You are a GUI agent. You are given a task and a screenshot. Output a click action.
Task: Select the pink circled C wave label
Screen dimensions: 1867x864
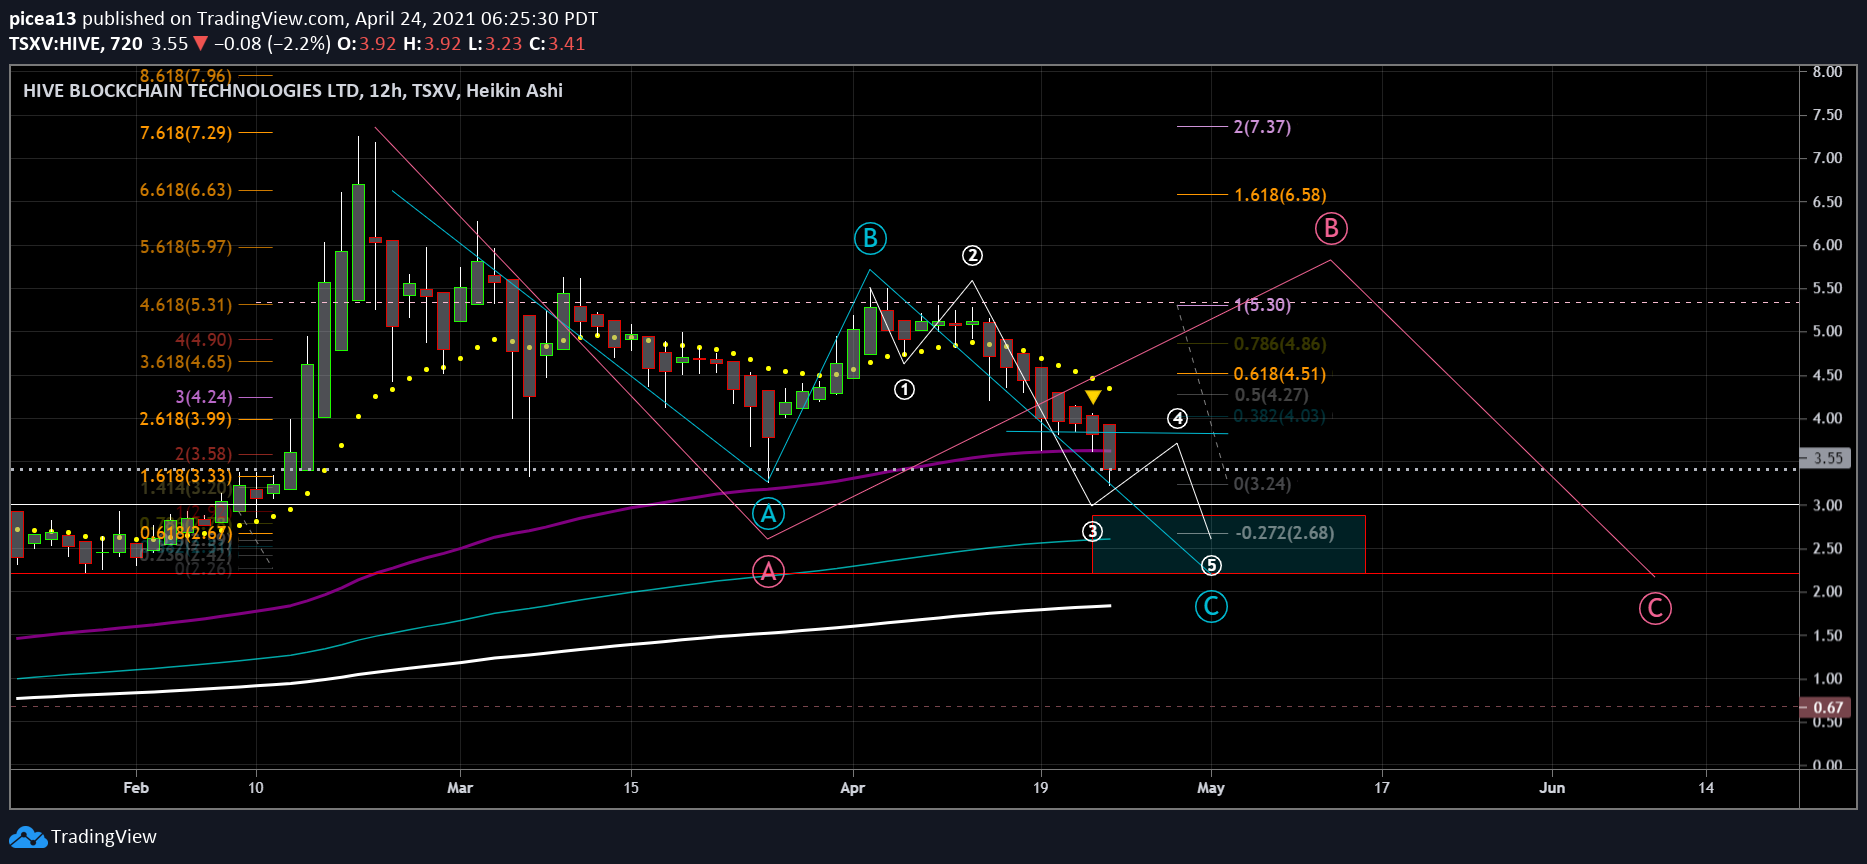coord(1655,608)
